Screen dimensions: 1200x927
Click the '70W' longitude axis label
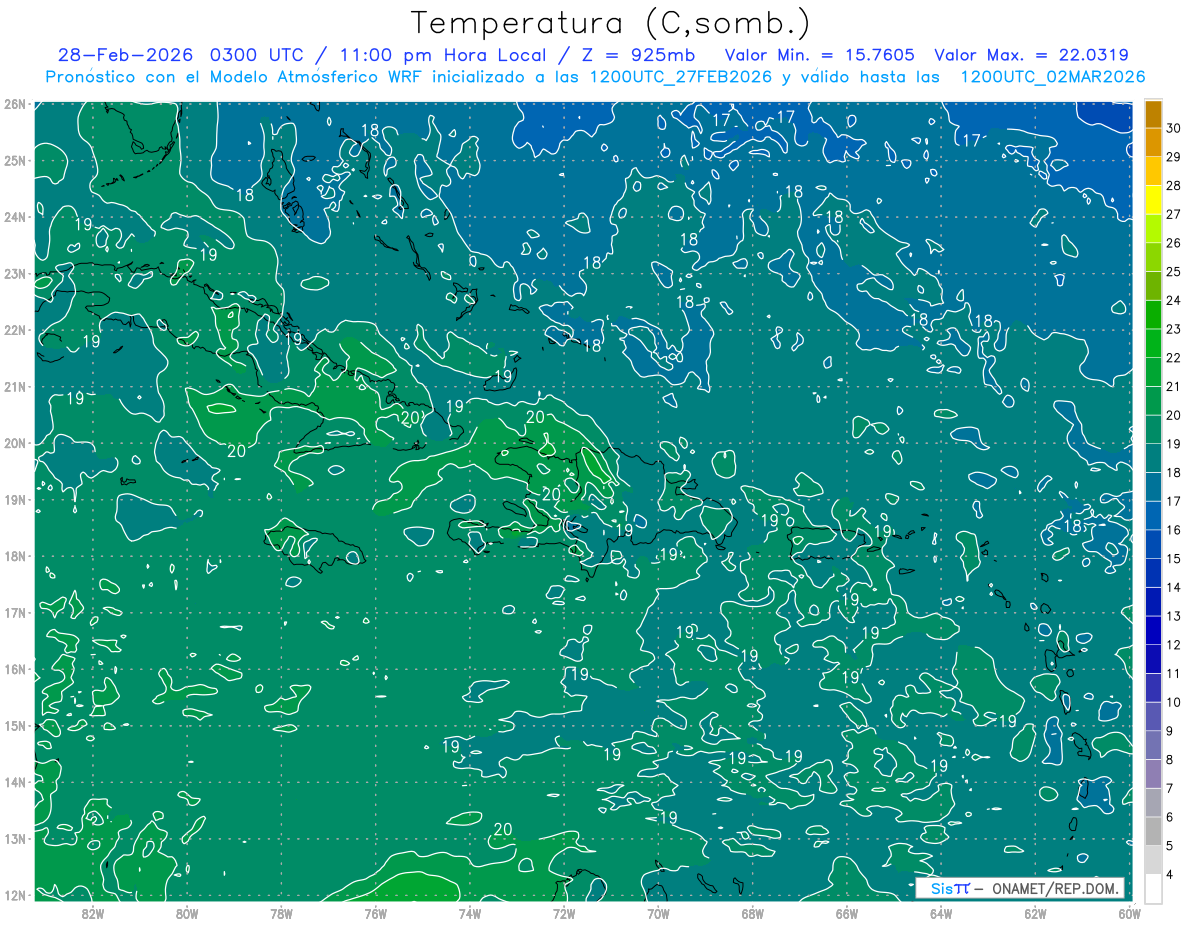click(x=658, y=912)
